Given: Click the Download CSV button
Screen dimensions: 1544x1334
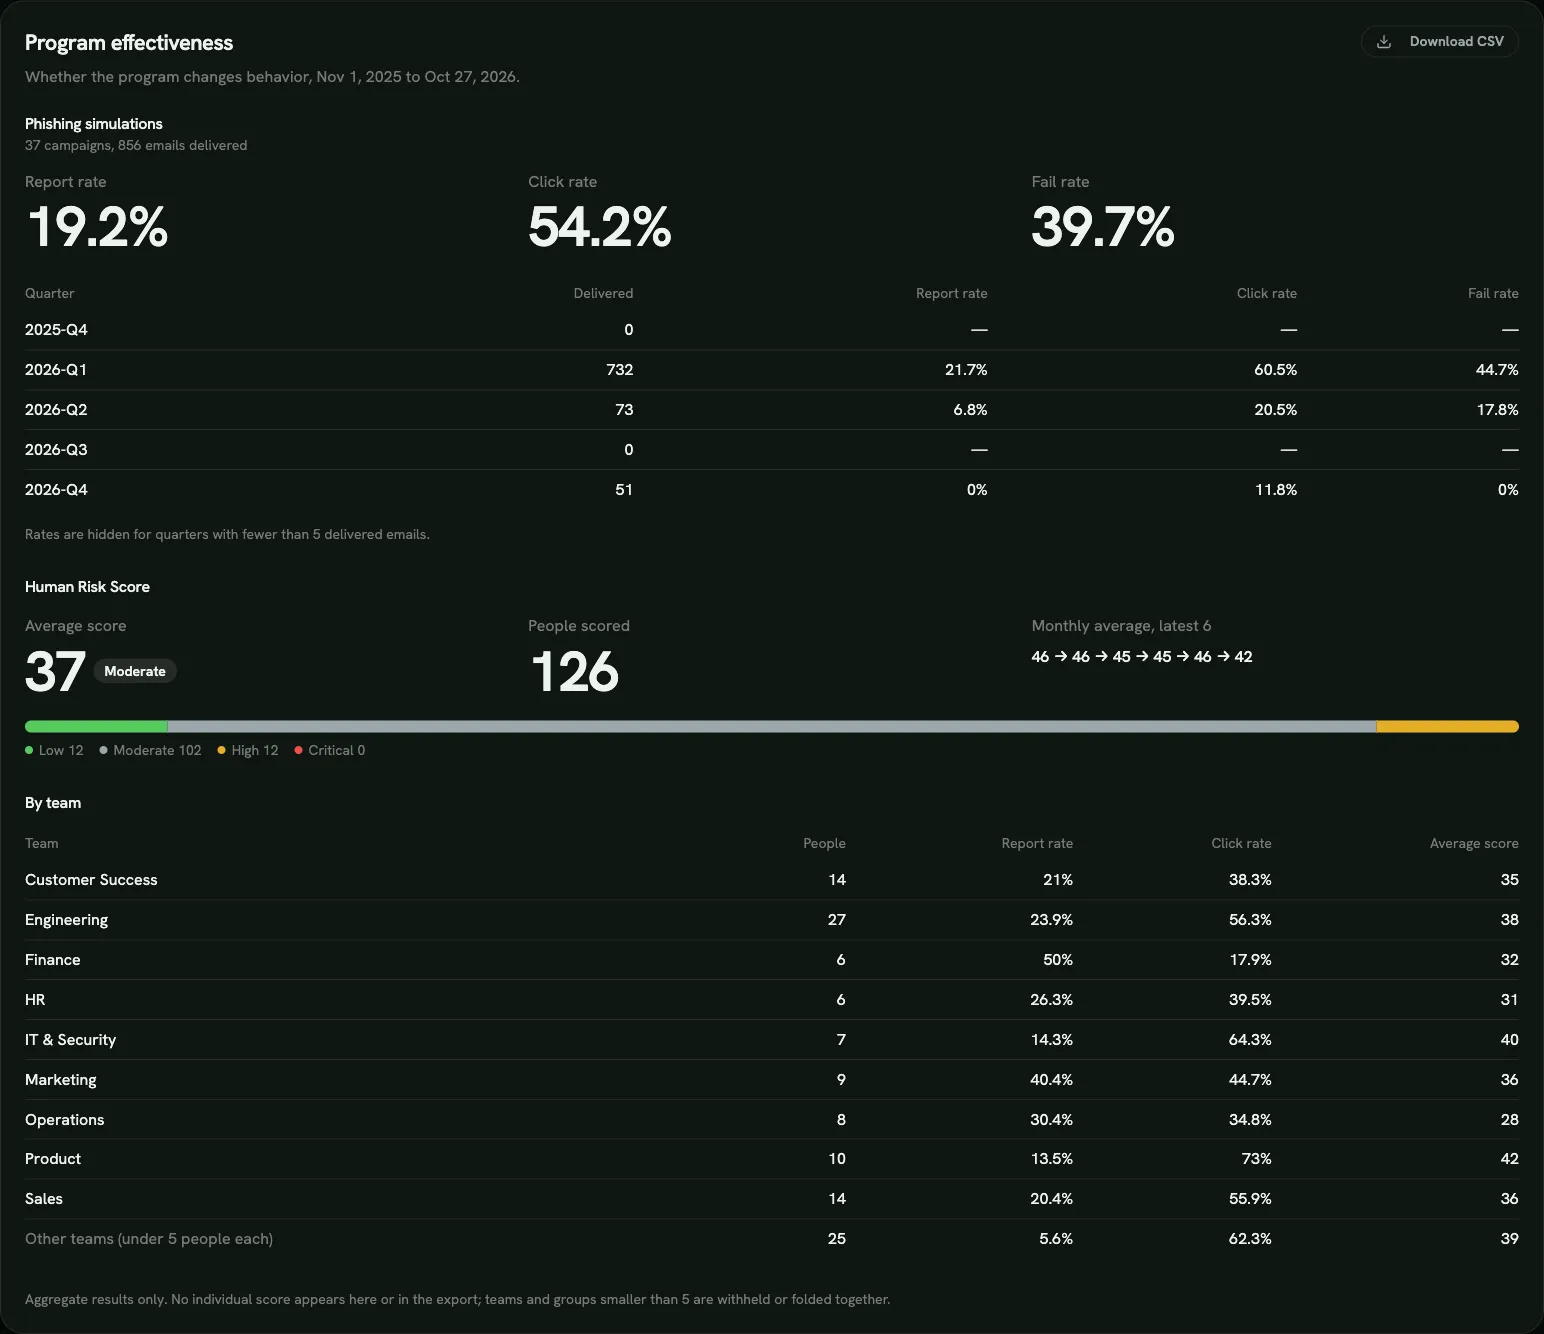Looking at the screenshot, I should pyautogui.click(x=1439, y=42).
